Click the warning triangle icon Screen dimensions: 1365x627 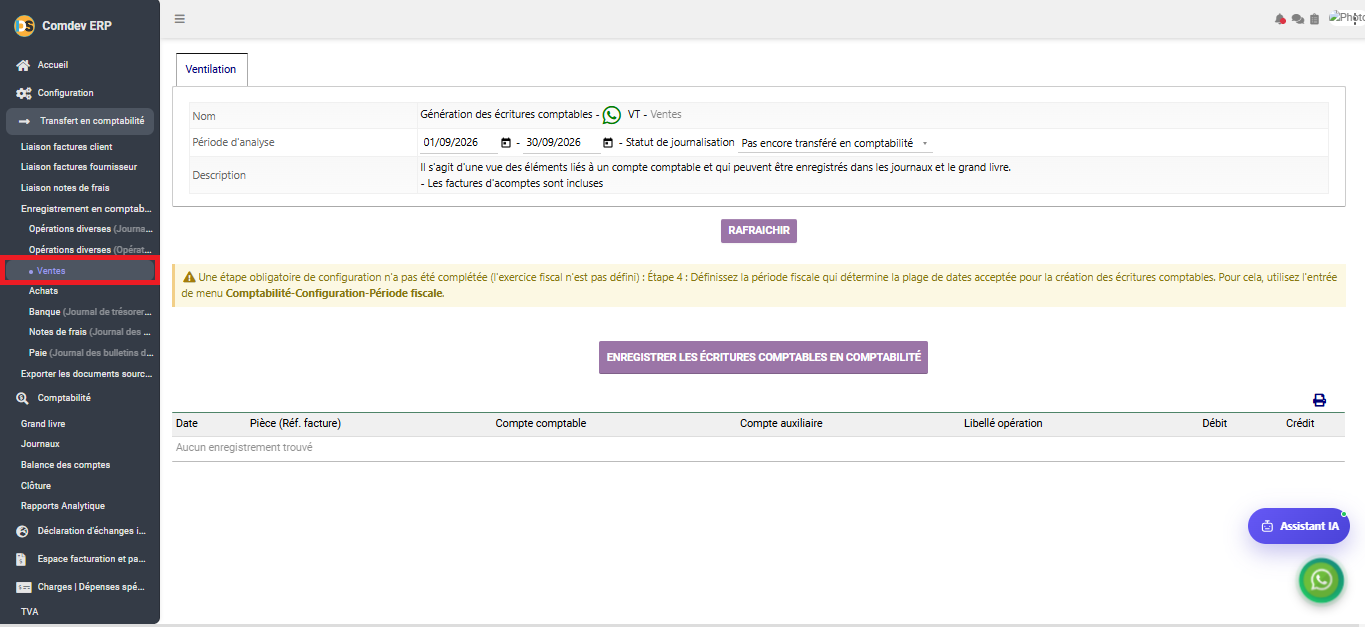point(189,276)
